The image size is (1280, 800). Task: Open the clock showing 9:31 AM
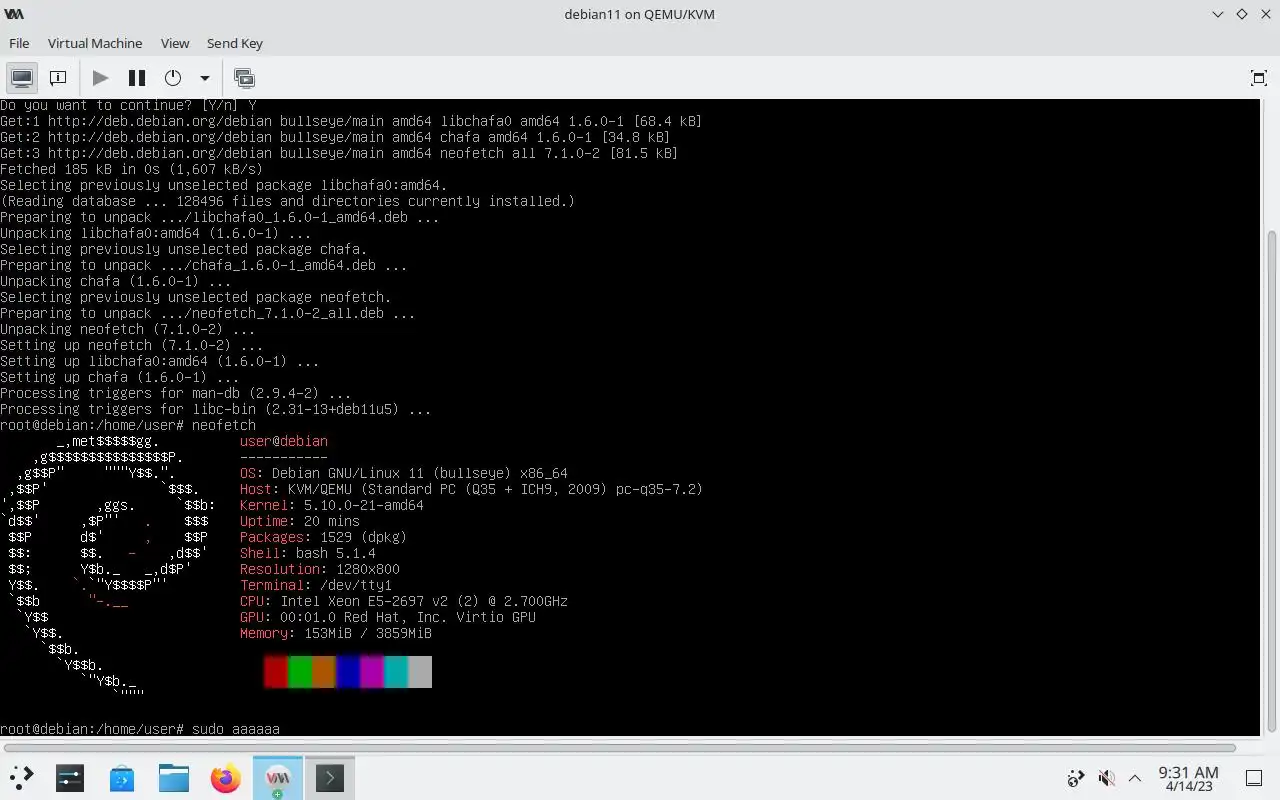point(1188,778)
